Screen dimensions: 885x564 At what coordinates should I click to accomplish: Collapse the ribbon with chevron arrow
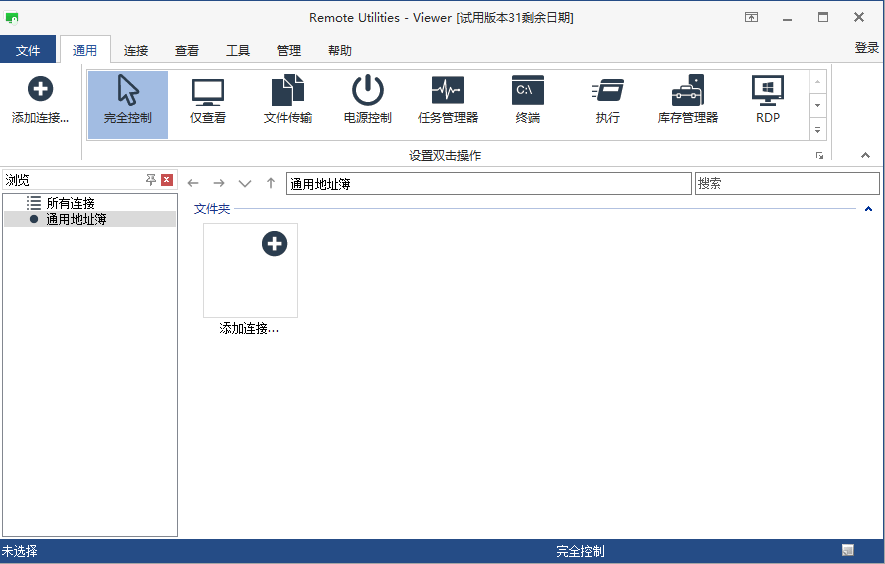865,155
